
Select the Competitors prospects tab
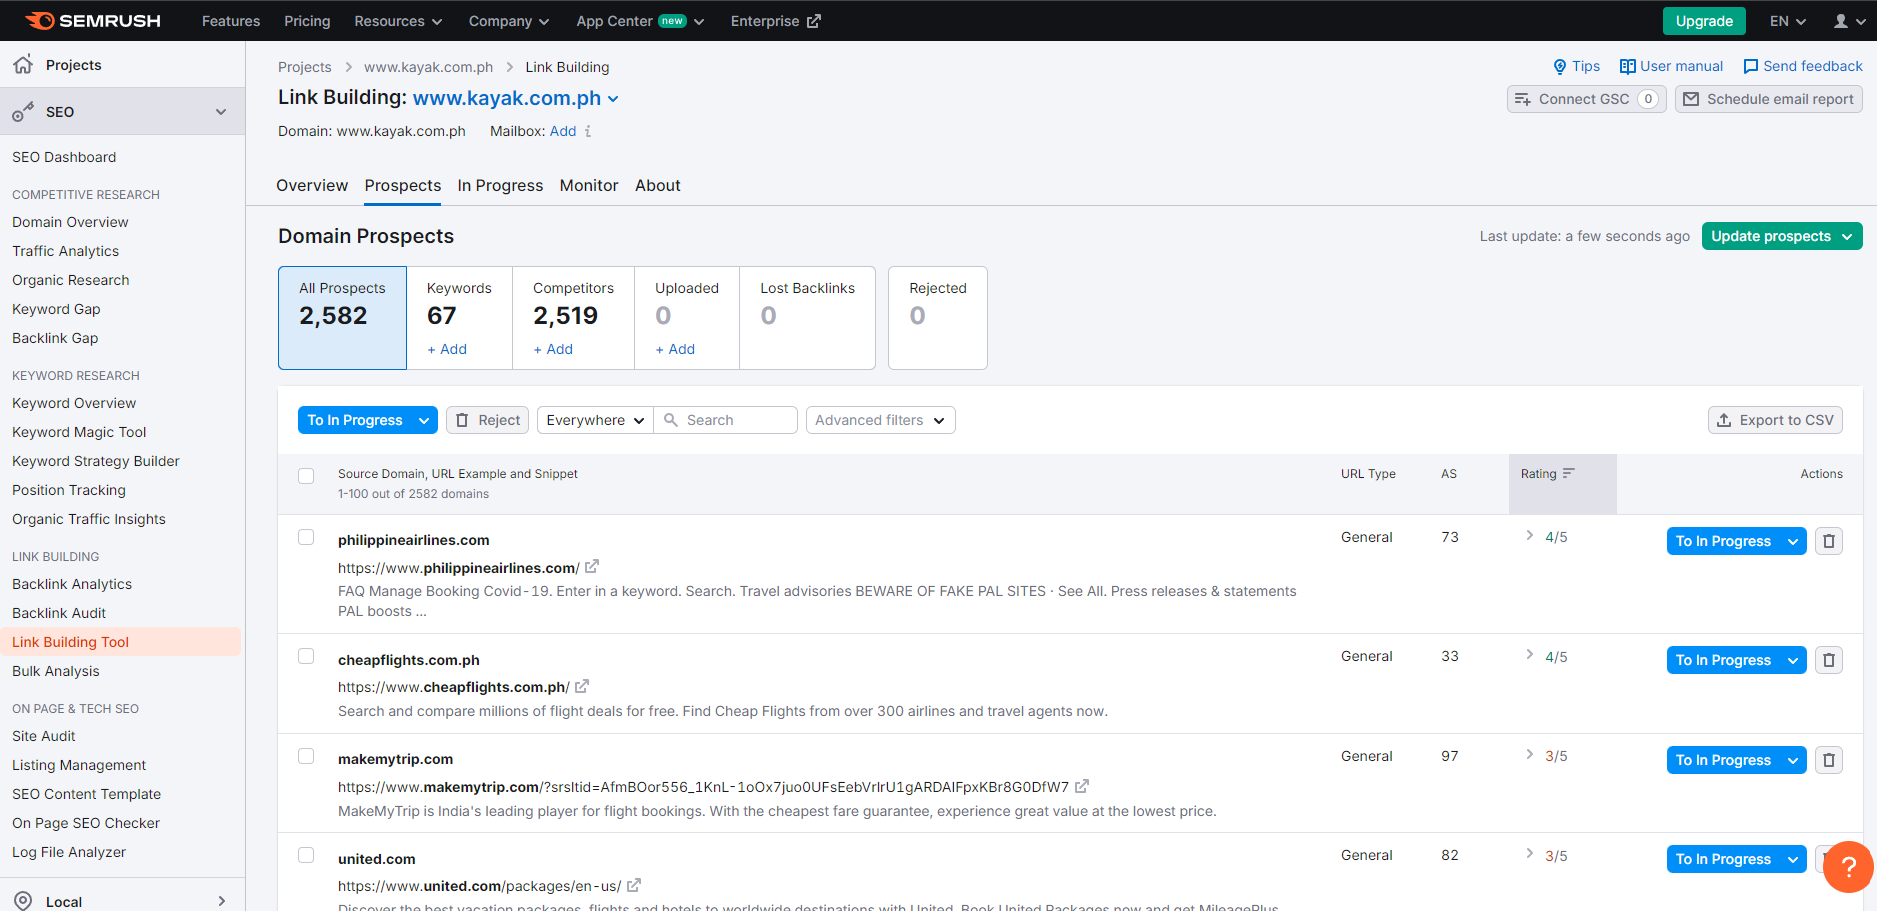(573, 318)
